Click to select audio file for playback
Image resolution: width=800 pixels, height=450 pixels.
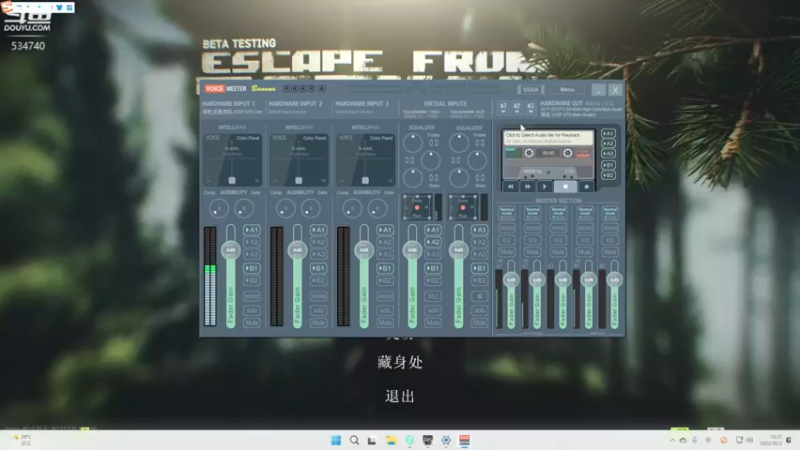pyautogui.click(x=548, y=138)
